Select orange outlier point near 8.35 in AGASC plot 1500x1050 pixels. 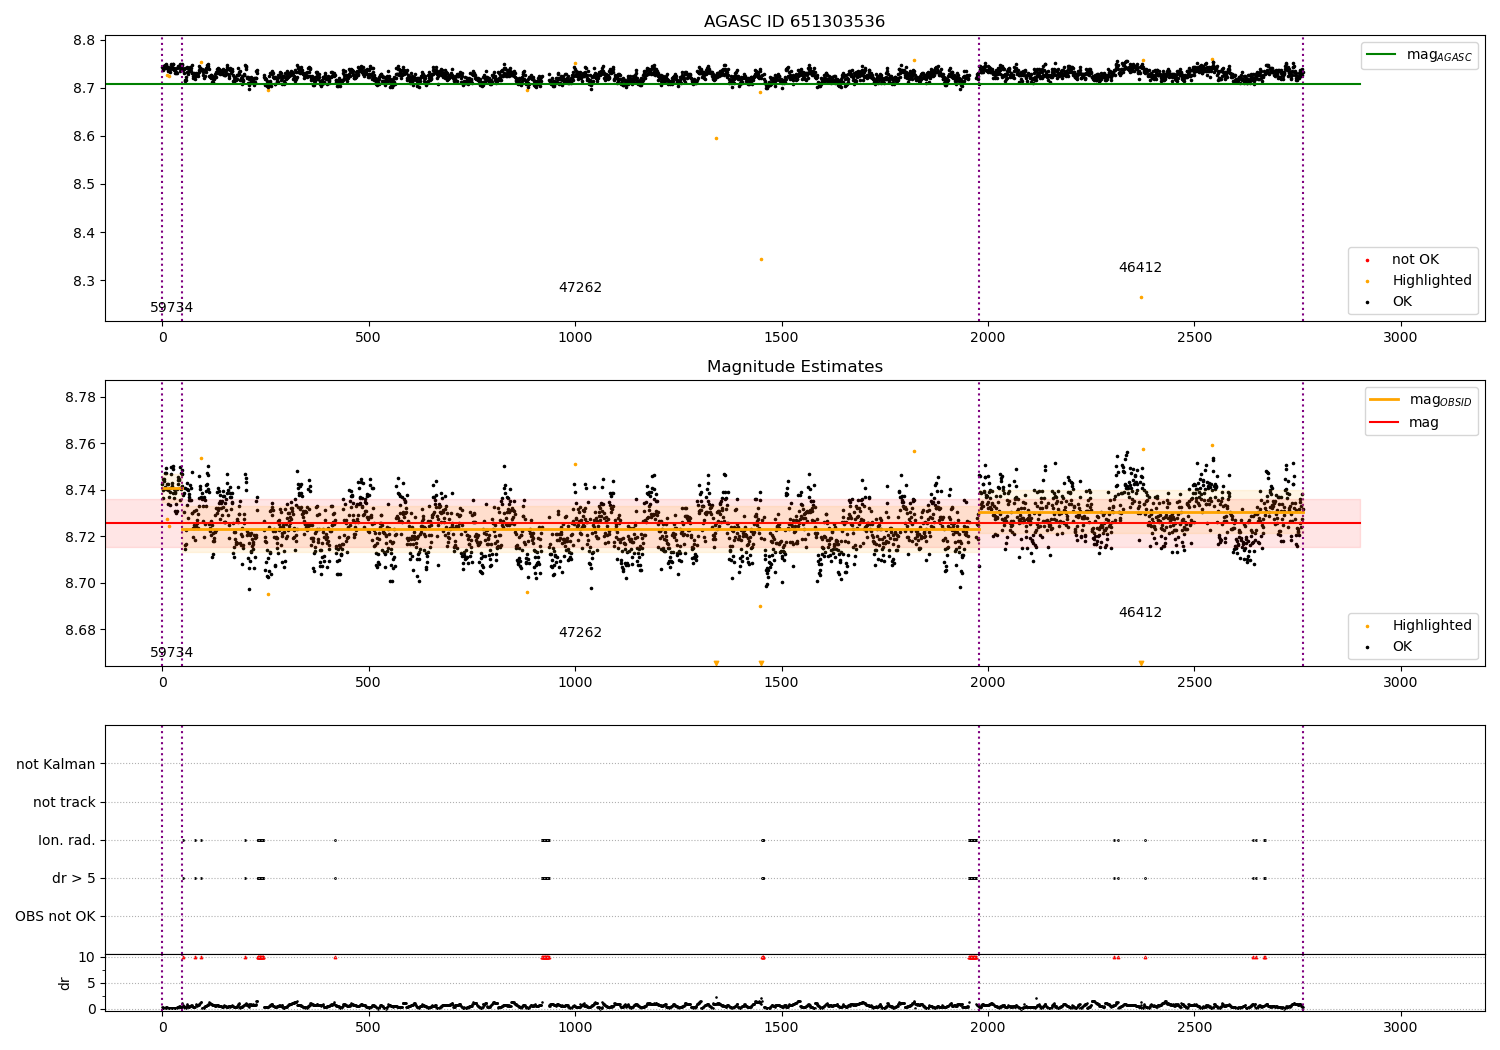761,259
